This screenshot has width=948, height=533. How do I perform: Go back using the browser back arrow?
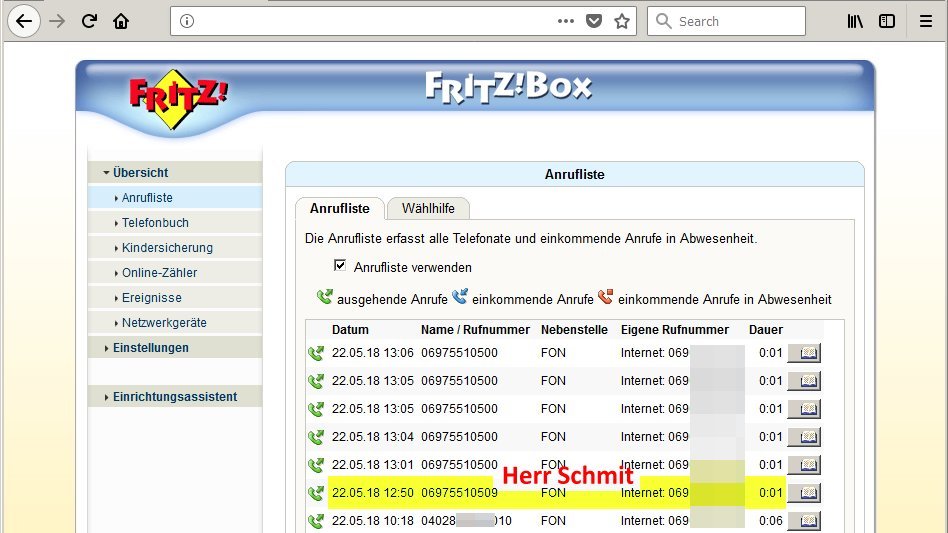click(24, 21)
